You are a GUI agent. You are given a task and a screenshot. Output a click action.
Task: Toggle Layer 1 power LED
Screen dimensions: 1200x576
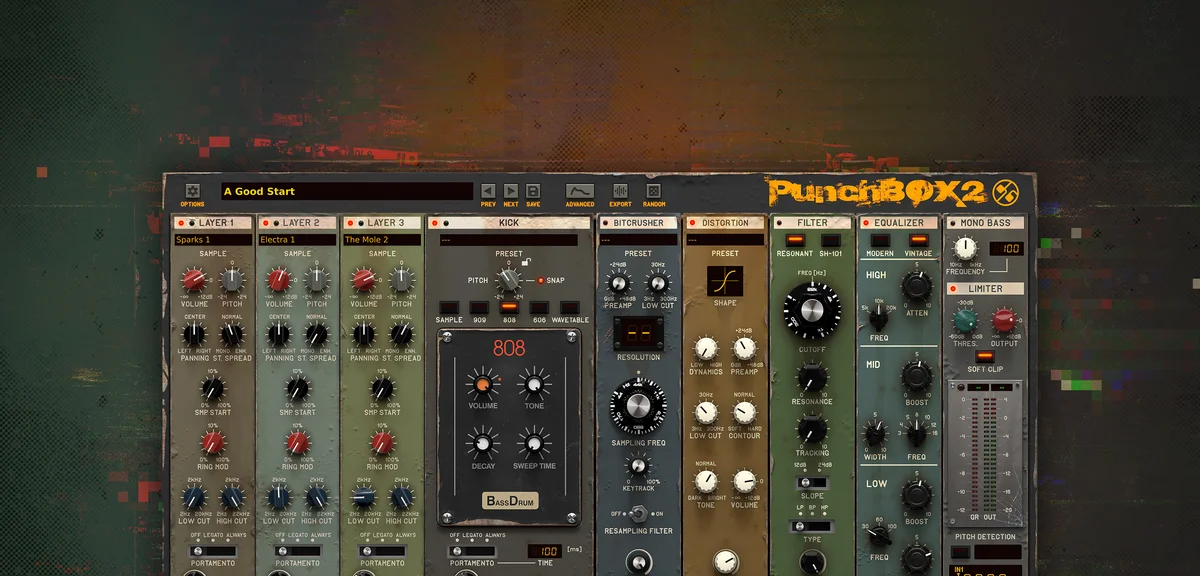coord(179,223)
